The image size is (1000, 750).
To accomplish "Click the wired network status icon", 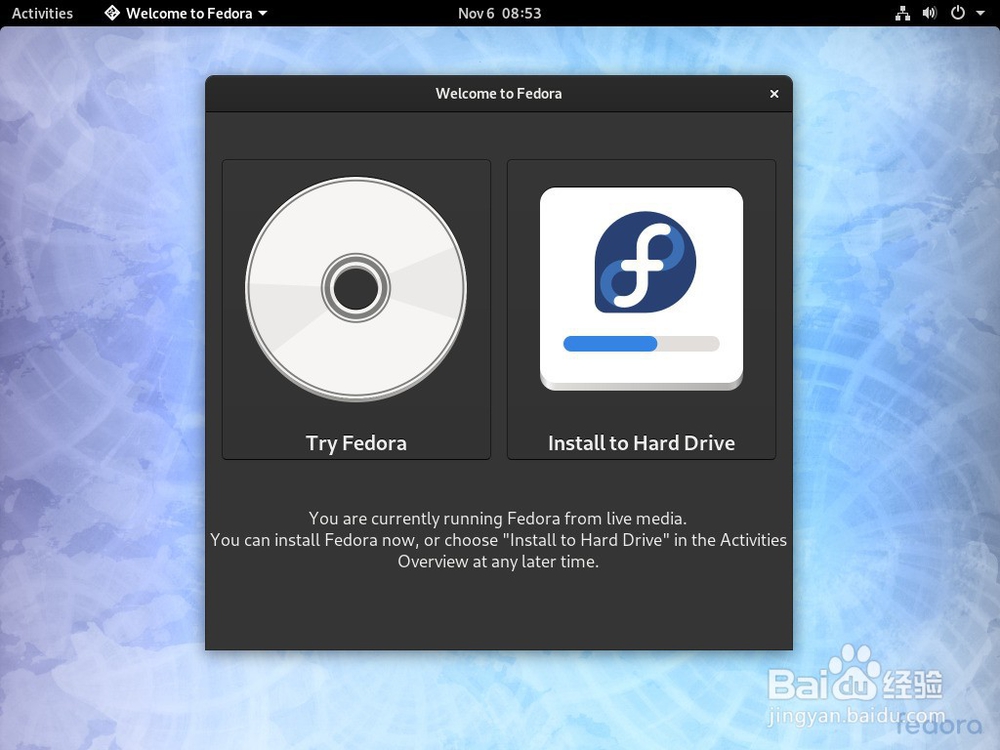I will pyautogui.click(x=902, y=13).
